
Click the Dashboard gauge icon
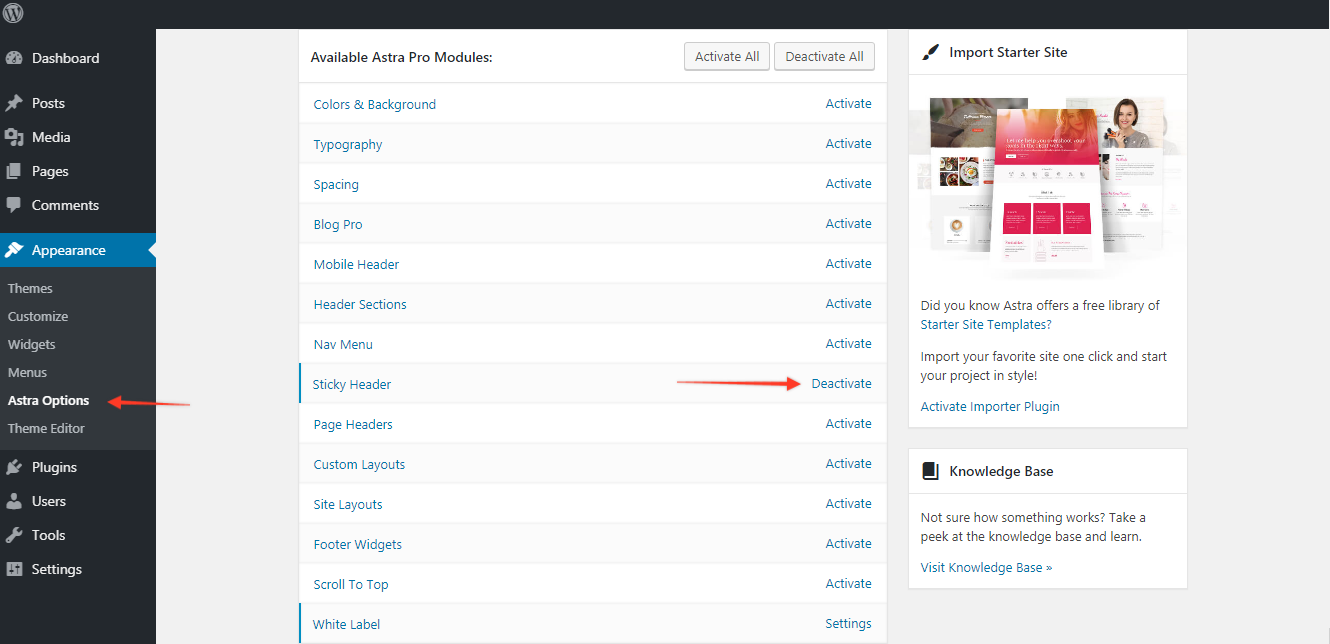coord(14,58)
